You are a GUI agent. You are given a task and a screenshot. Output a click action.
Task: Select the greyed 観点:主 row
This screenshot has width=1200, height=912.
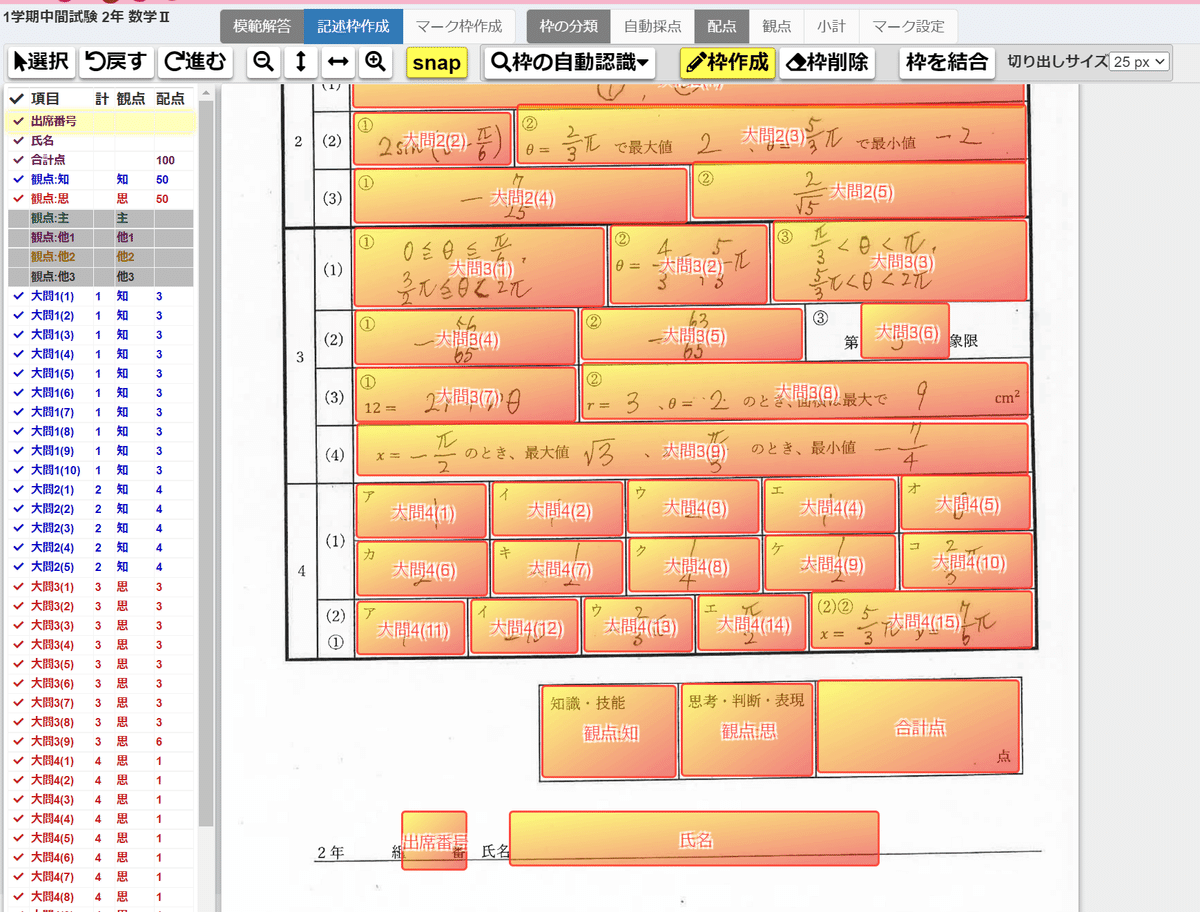[100, 218]
